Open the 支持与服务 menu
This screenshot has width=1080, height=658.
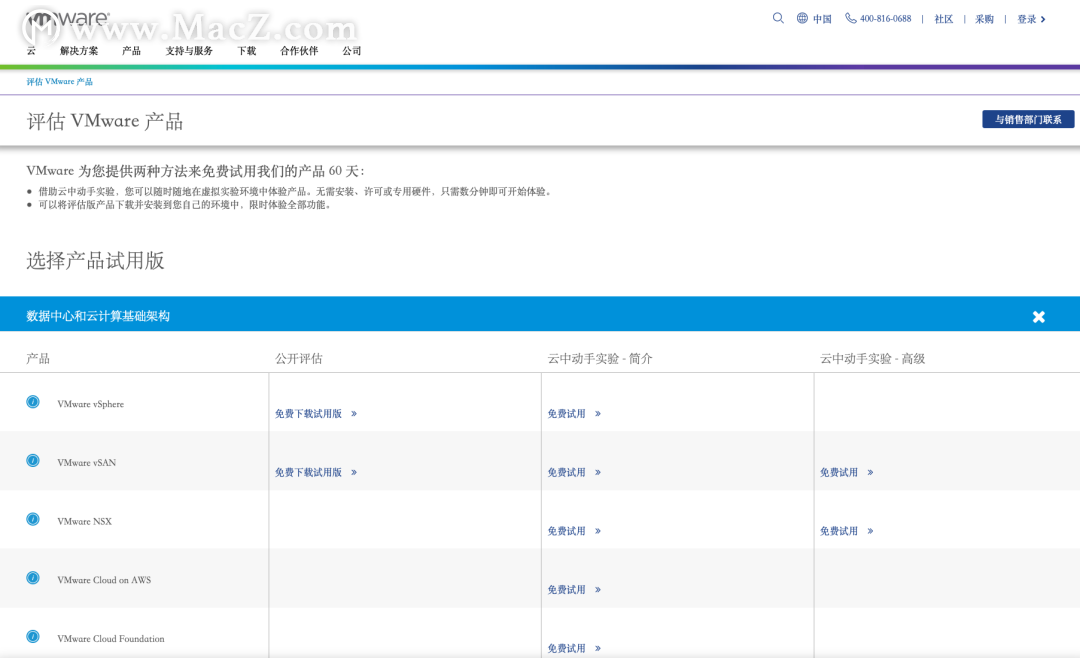coord(189,51)
